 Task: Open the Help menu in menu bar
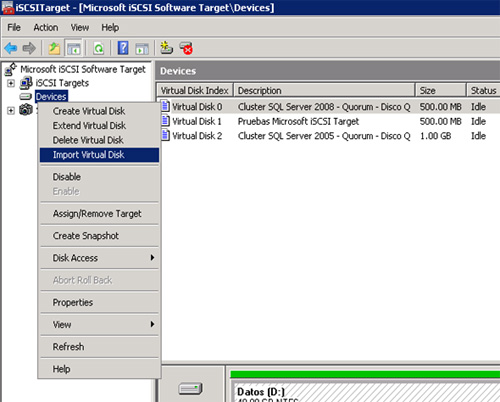(x=110, y=27)
